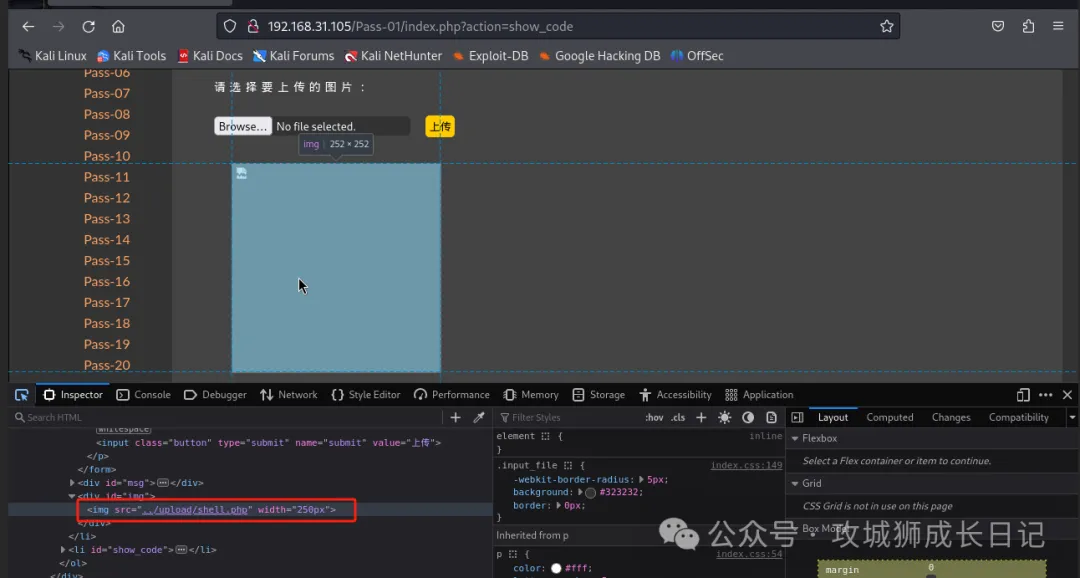Bookmark this page with the star icon
Image resolution: width=1080 pixels, height=578 pixels.
(886, 27)
